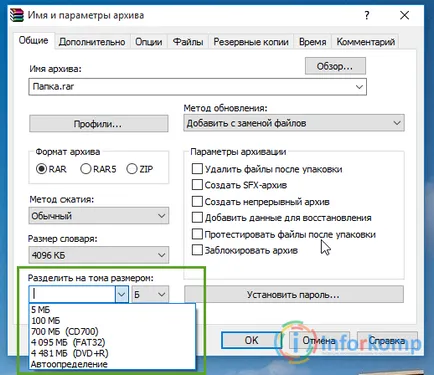Select the RAR format radio button

point(41,169)
